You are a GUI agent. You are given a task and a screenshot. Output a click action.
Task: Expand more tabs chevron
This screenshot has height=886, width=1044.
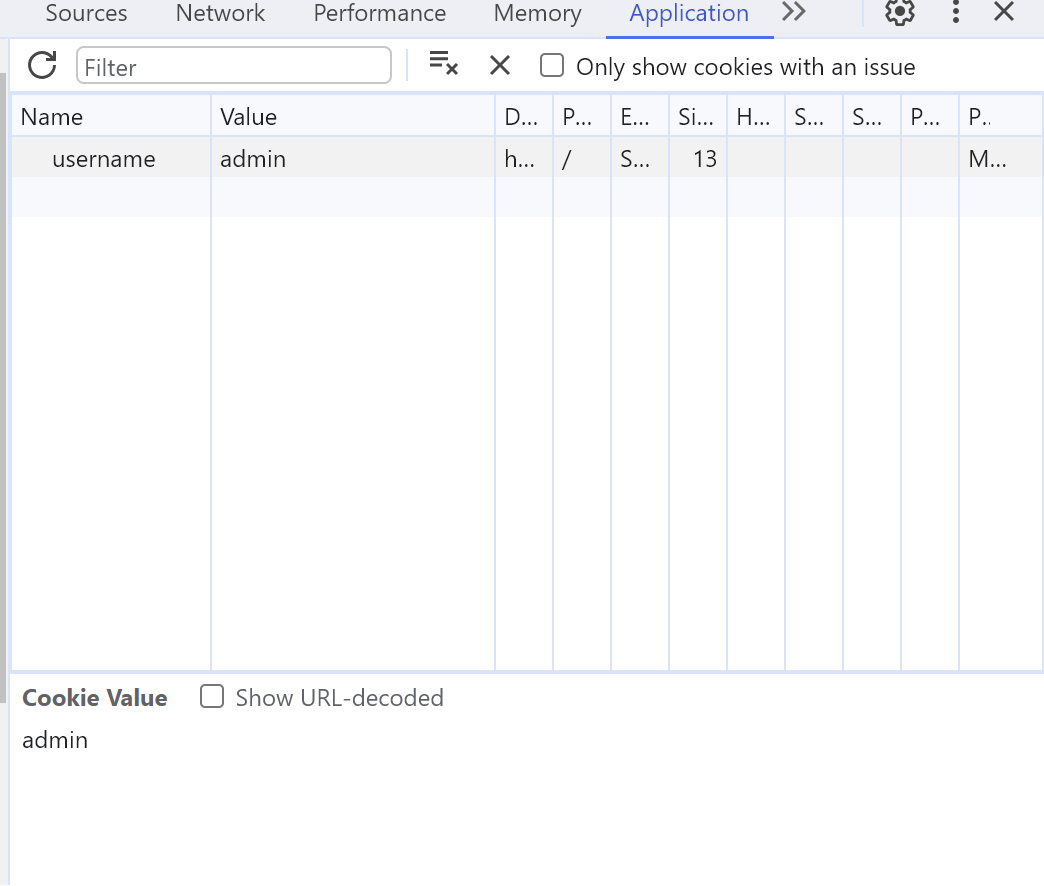coord(794,13)
